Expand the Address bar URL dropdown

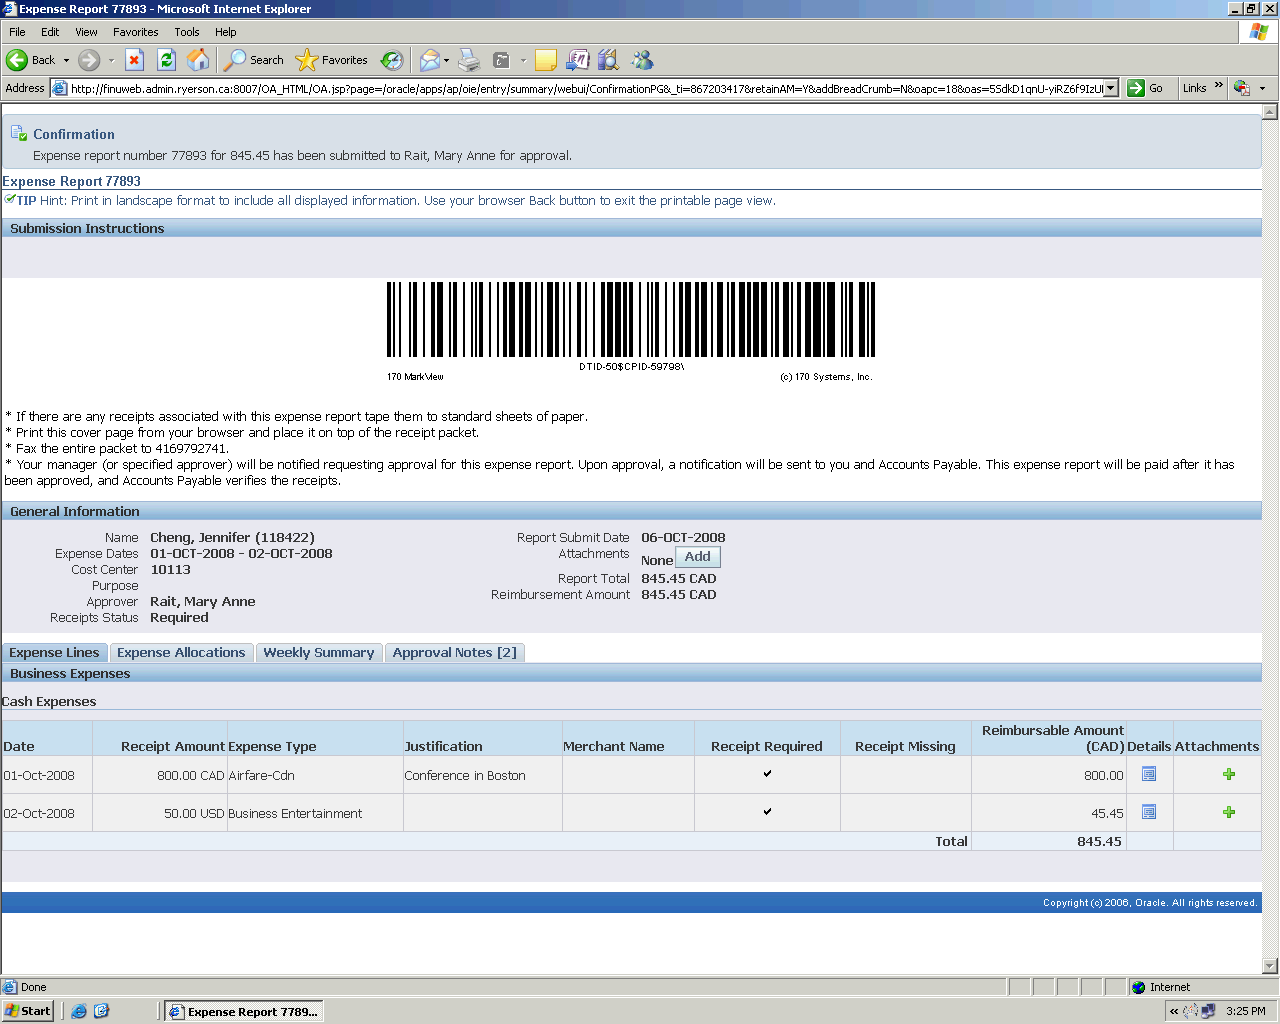click(1110, 88)
